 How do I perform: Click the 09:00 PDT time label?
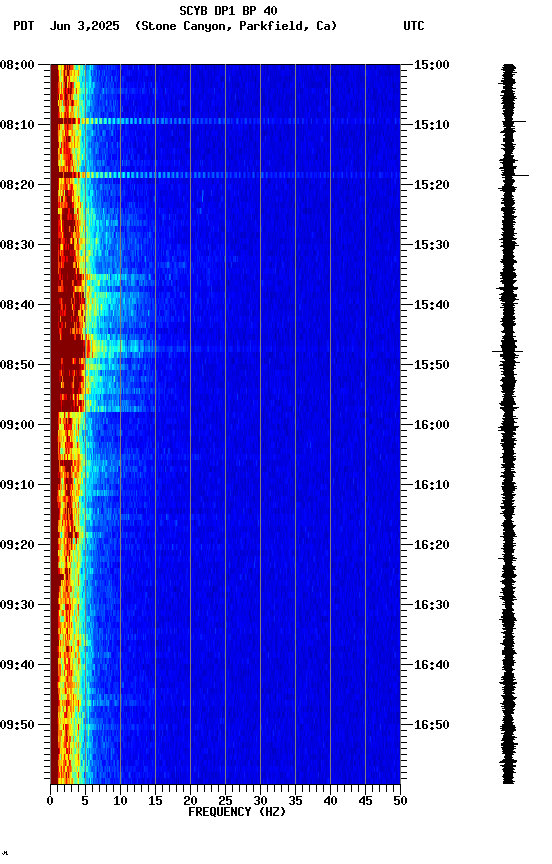[17, 425]
